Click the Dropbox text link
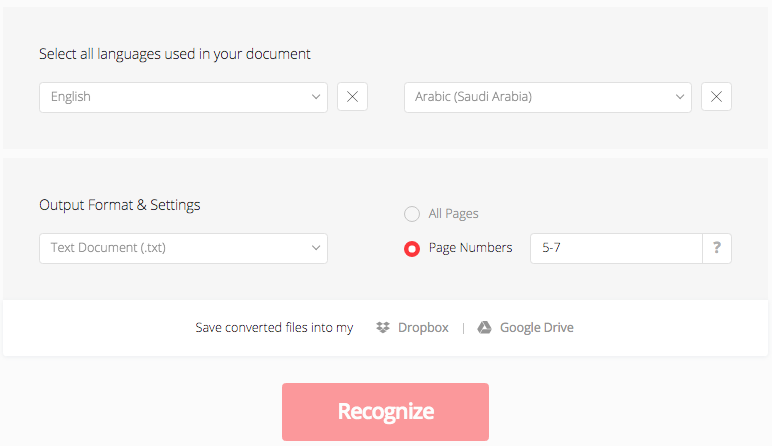 point(423,328)
